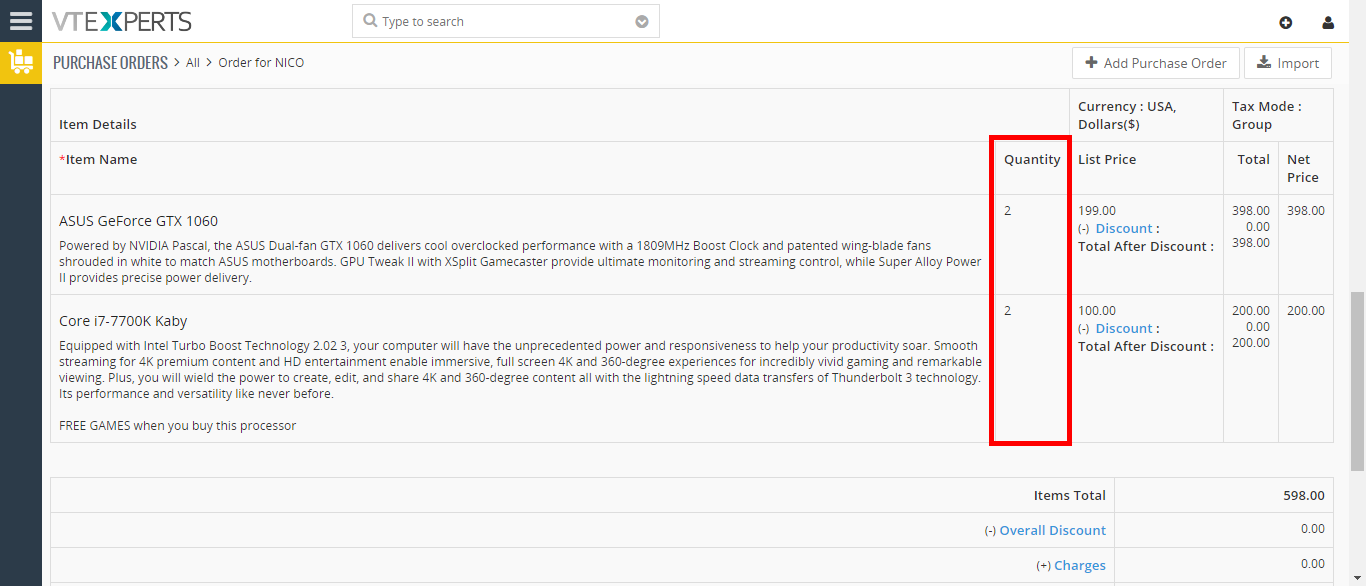Click quantity 2 in ASUS GeForce row

1008,211
